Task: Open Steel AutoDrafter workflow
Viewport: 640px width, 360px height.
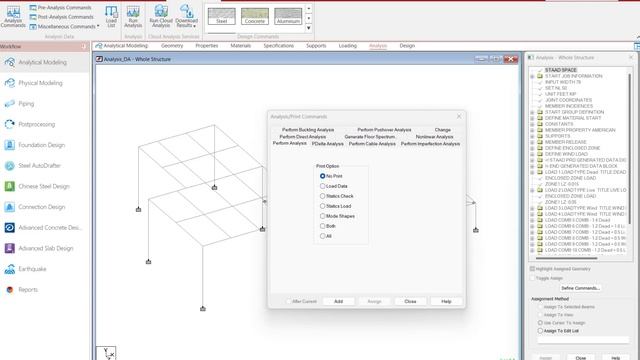Action: point(39,166)
